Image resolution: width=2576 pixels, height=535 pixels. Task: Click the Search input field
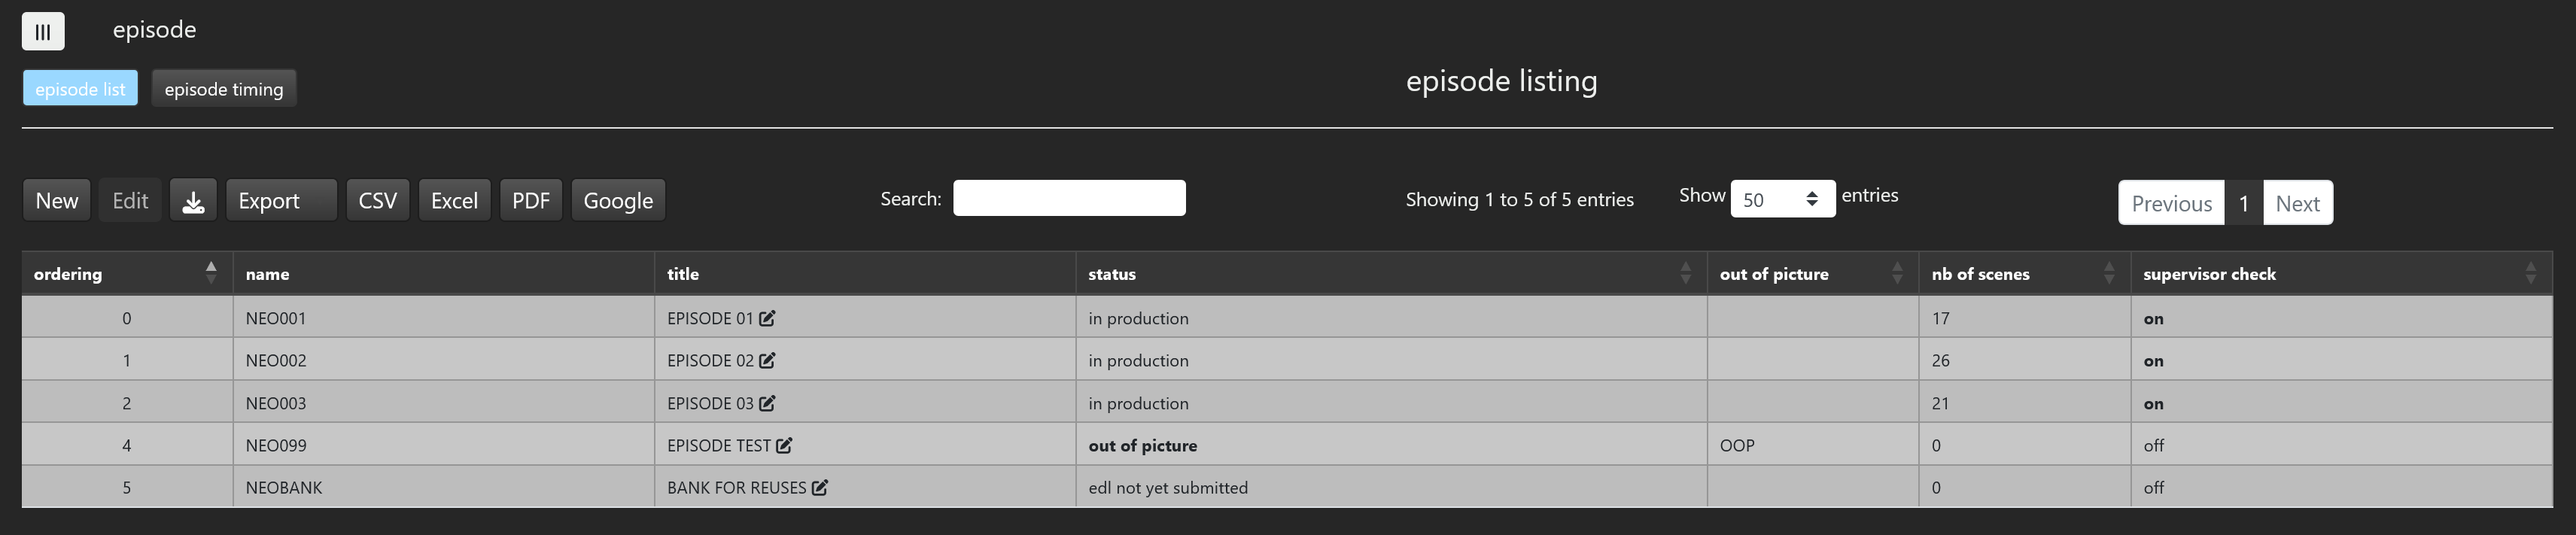tap(1069, 198)
